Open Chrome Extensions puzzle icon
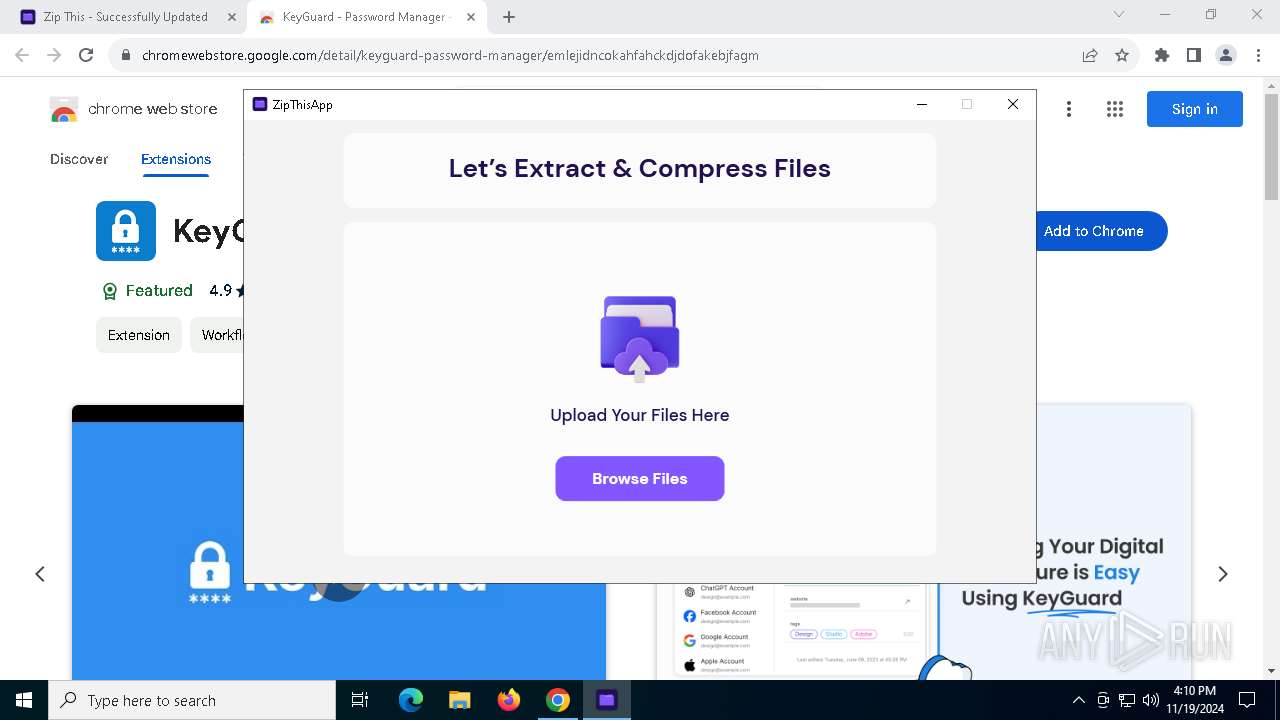Viewport: 1280px width, 720px height. click(x=1162, y=55)
